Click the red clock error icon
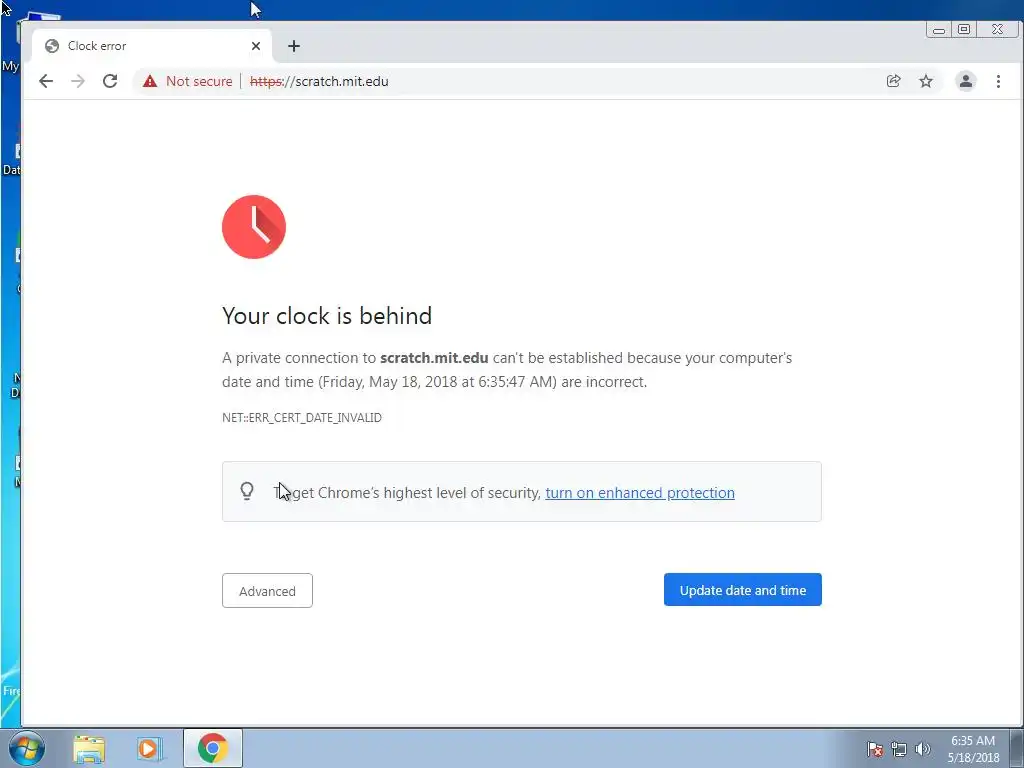This screenshot has width=1024, height=768. tap(254, 227)
